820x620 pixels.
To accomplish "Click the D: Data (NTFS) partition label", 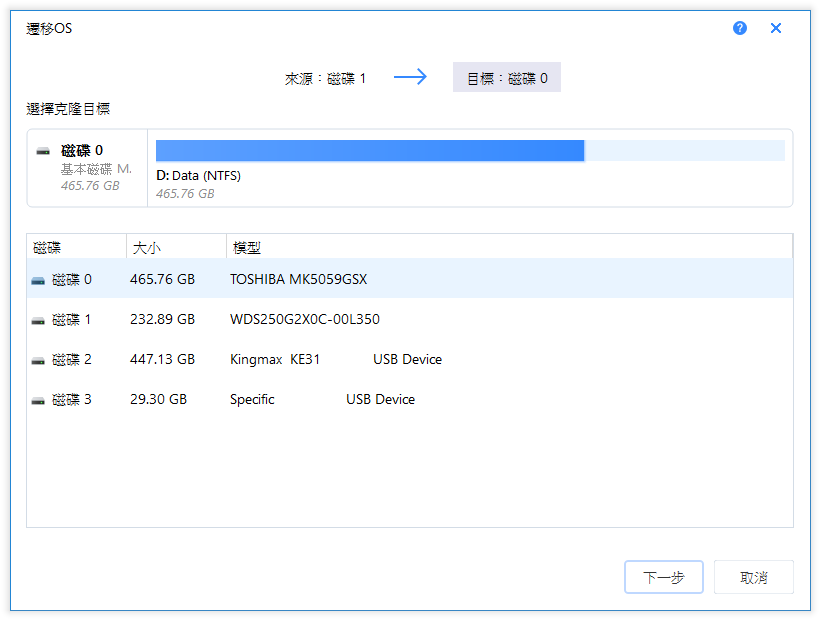I will click(x=198, y=176).
